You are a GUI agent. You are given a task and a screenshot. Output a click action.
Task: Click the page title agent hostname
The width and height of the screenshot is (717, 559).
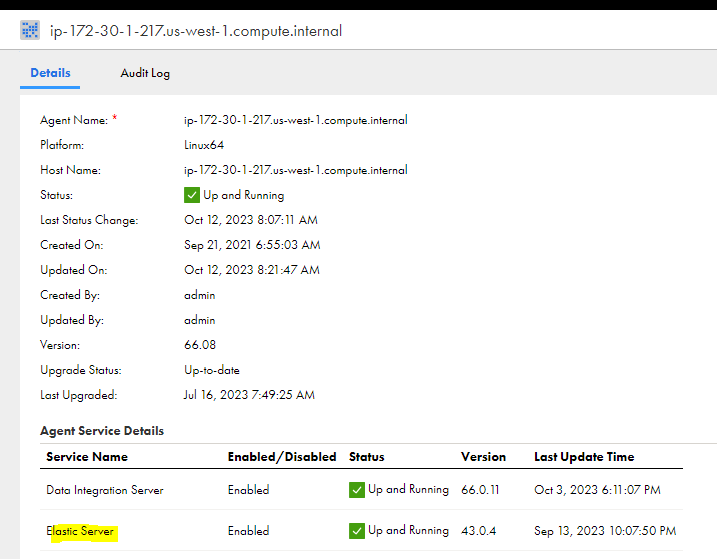(196, 31)
